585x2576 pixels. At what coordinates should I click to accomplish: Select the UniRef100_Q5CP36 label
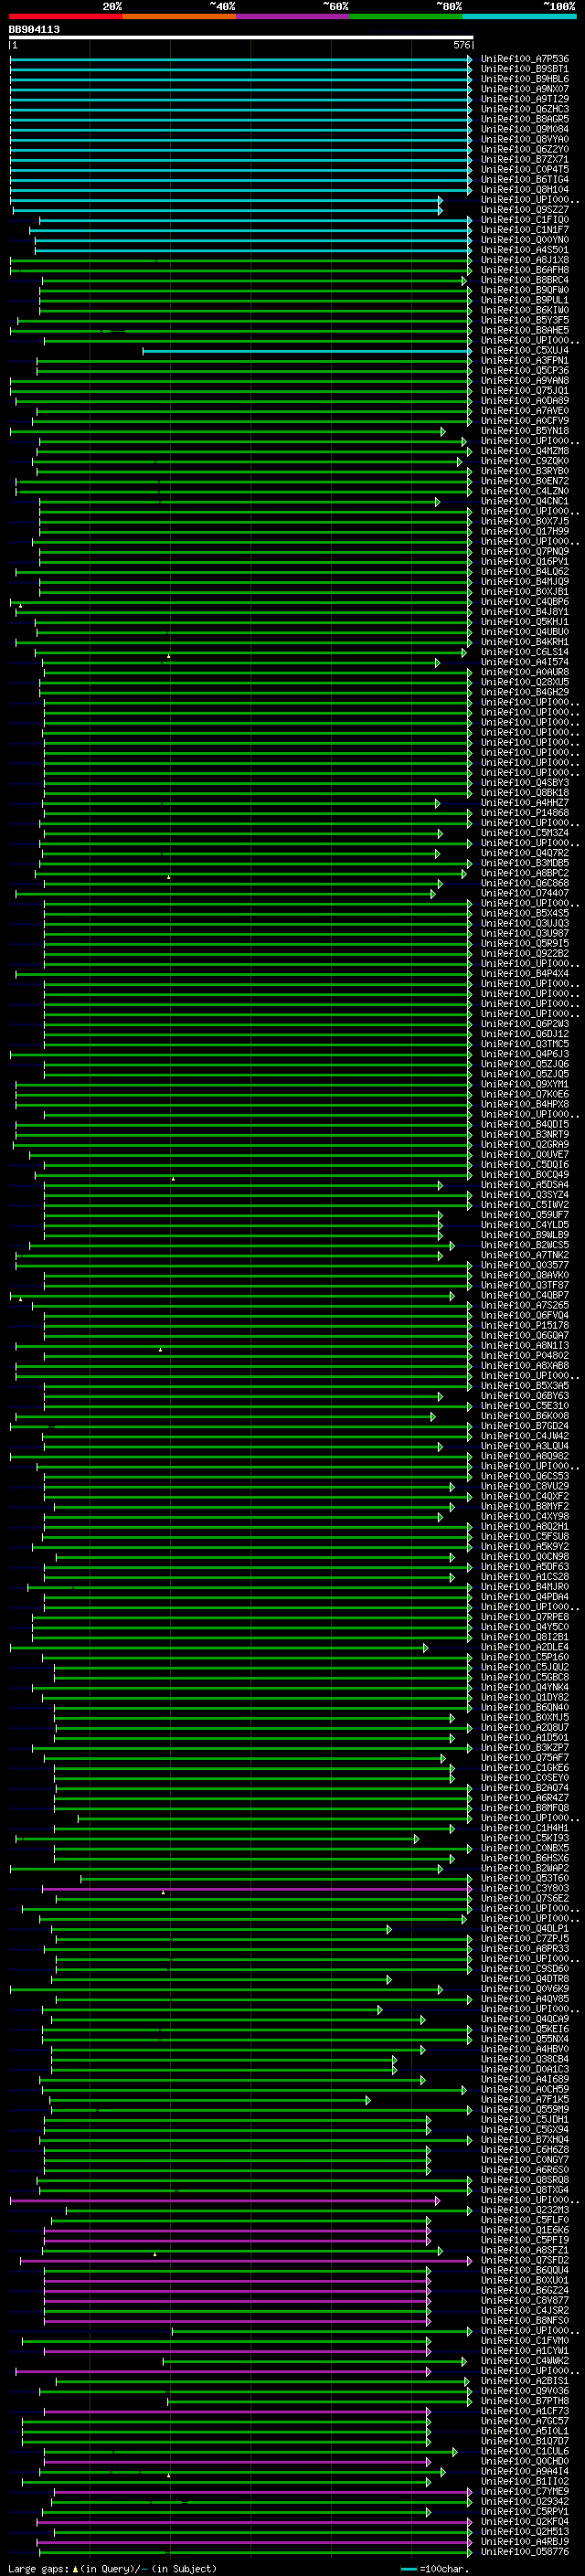tap(525, 371)
